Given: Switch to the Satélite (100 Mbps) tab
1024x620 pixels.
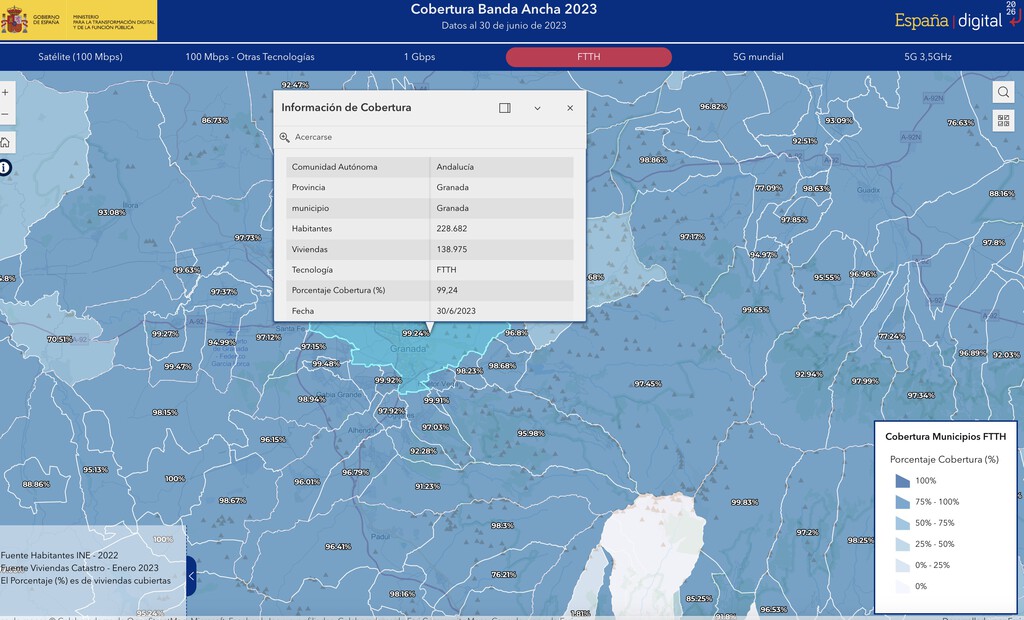Looking at the screenshot, I should (80, 57).
